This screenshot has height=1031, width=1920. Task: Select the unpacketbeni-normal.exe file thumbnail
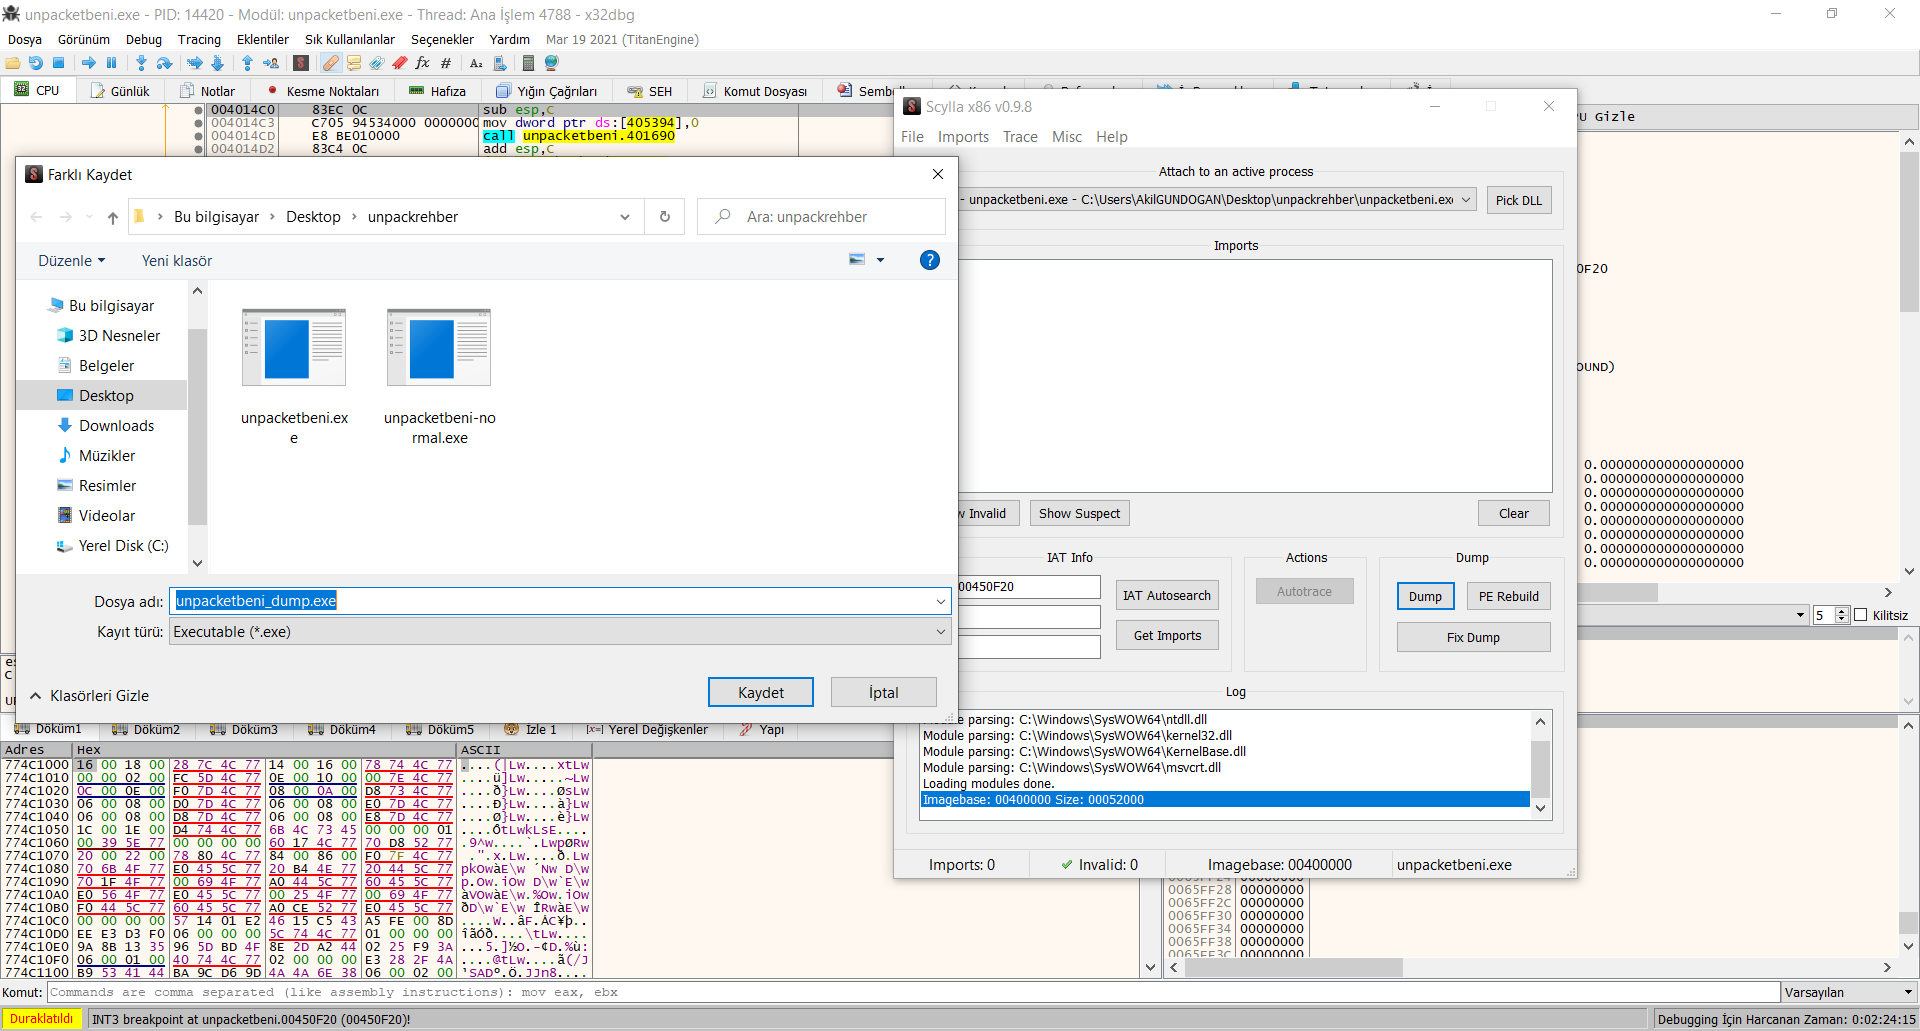click(439, 348)
